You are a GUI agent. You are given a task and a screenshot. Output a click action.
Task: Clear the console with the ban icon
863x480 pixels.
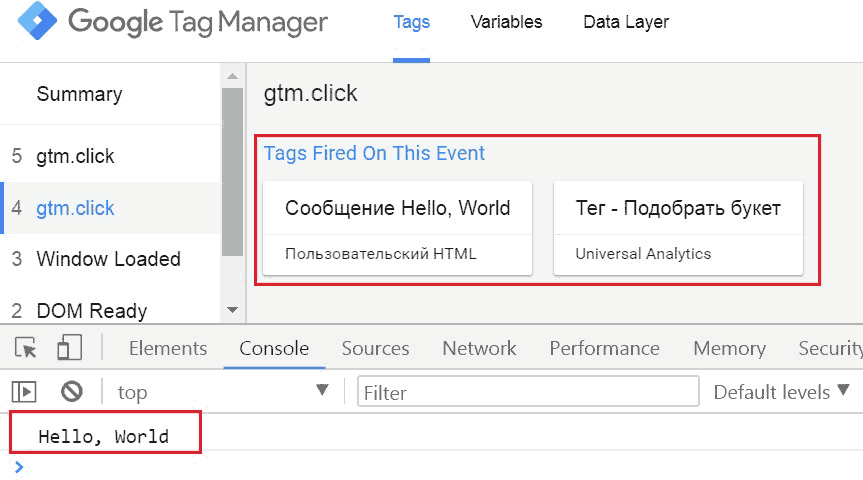point(72,392)
